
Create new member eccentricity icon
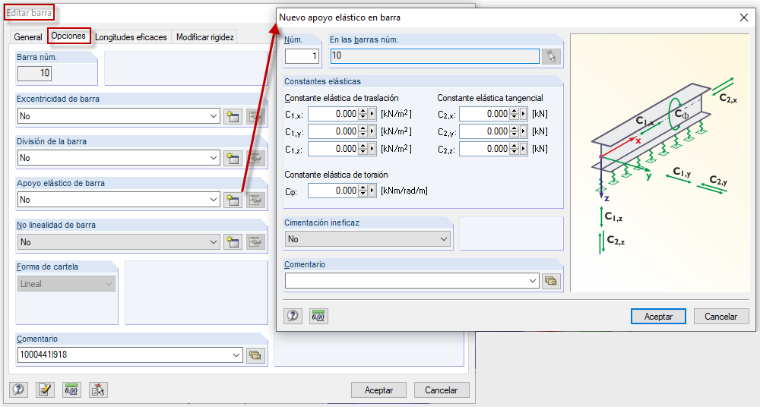click(233, 116)
